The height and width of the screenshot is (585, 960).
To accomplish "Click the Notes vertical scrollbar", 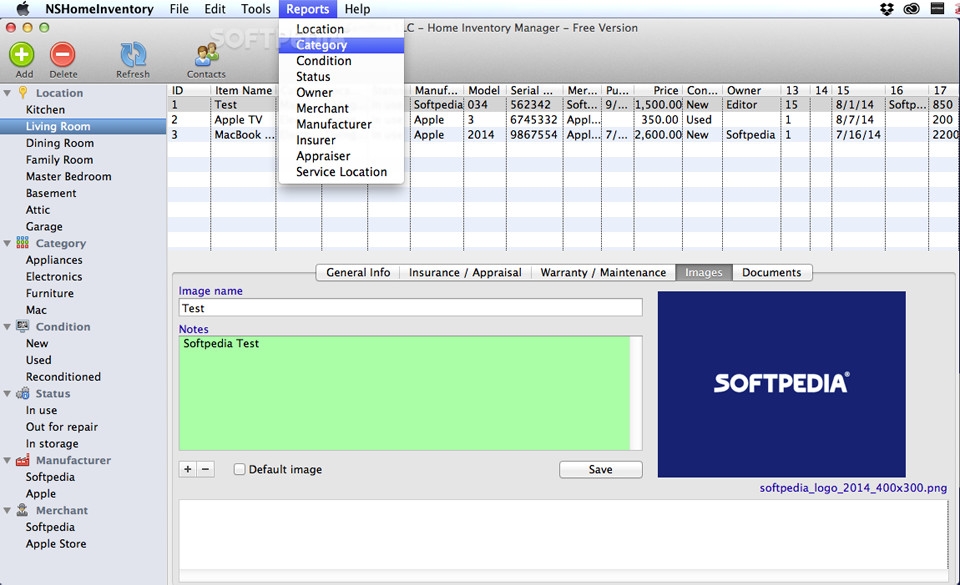I will (636, 393).
